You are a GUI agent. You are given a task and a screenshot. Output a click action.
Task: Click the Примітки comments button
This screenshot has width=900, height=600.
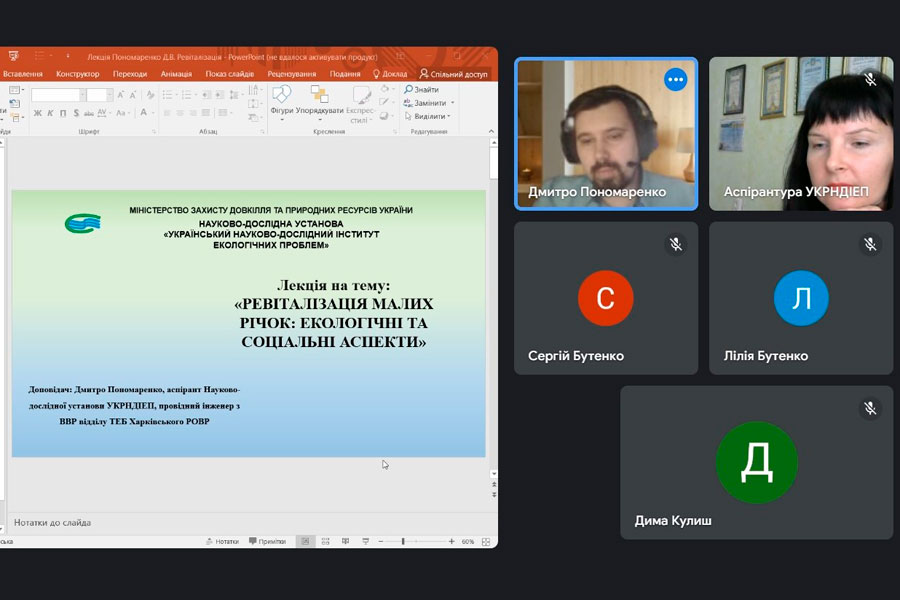pos(266,541)
